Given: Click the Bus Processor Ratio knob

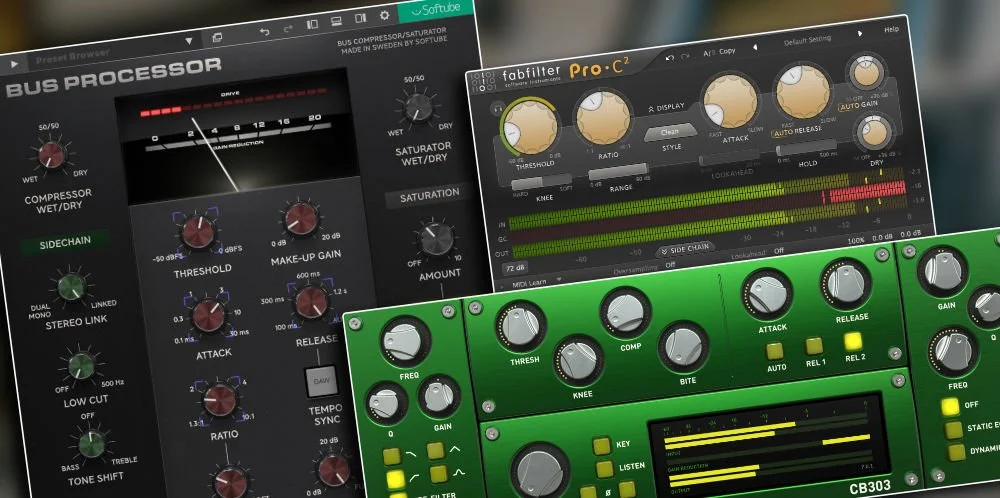Looking at the screenshot, I should pyautogui.click(x=219, y=400).
